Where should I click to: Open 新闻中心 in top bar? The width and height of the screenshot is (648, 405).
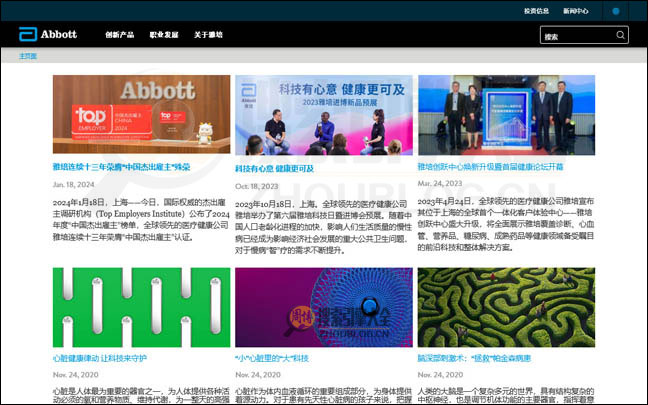[x=576, y=11]
